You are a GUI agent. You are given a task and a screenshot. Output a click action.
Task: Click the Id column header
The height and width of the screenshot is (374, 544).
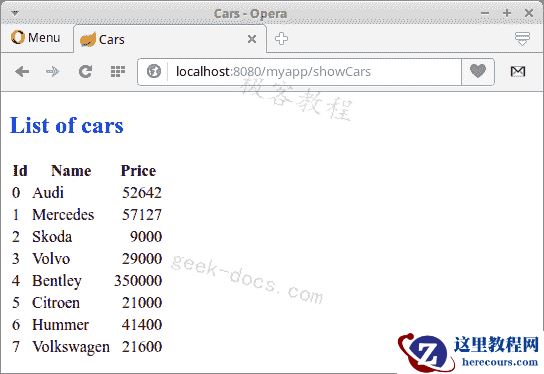(x=20, y=170)
